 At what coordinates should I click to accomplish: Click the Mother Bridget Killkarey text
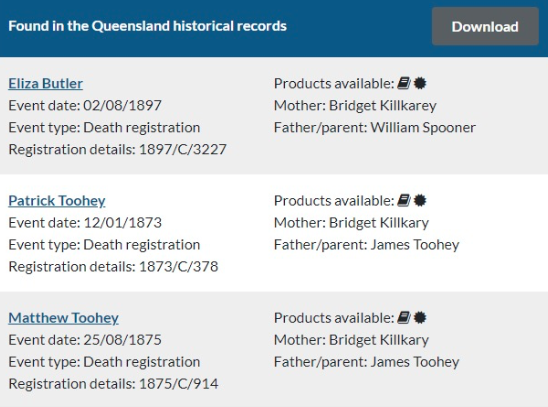point(355,106)
